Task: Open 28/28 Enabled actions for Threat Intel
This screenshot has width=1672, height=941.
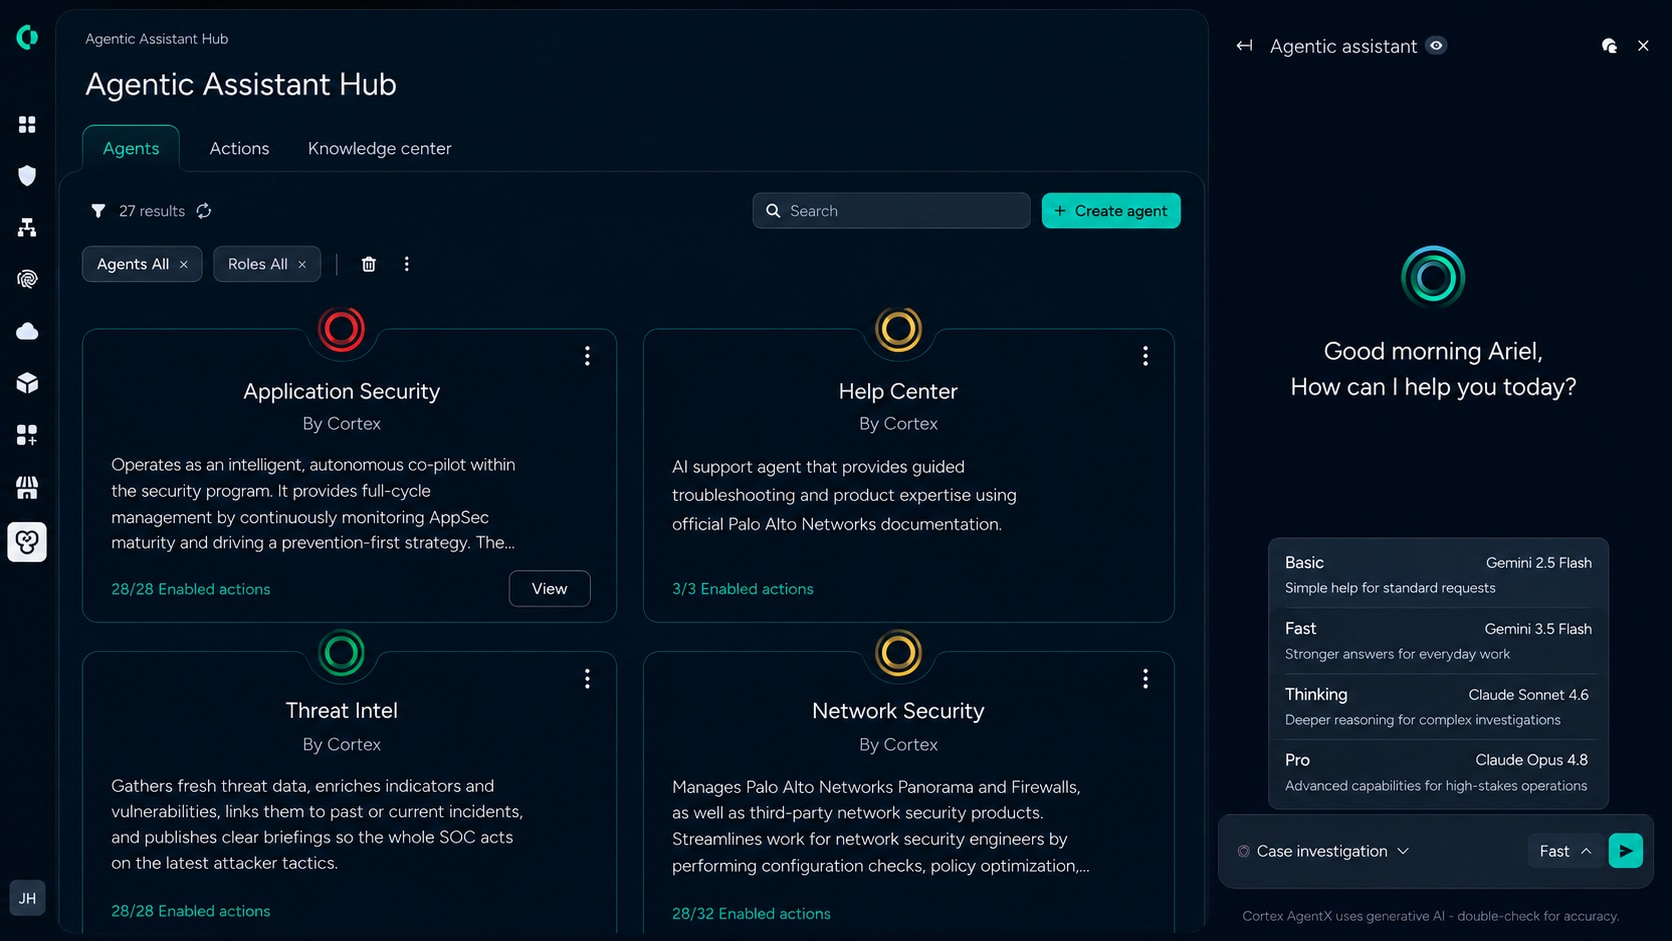Action: [191, 911]
